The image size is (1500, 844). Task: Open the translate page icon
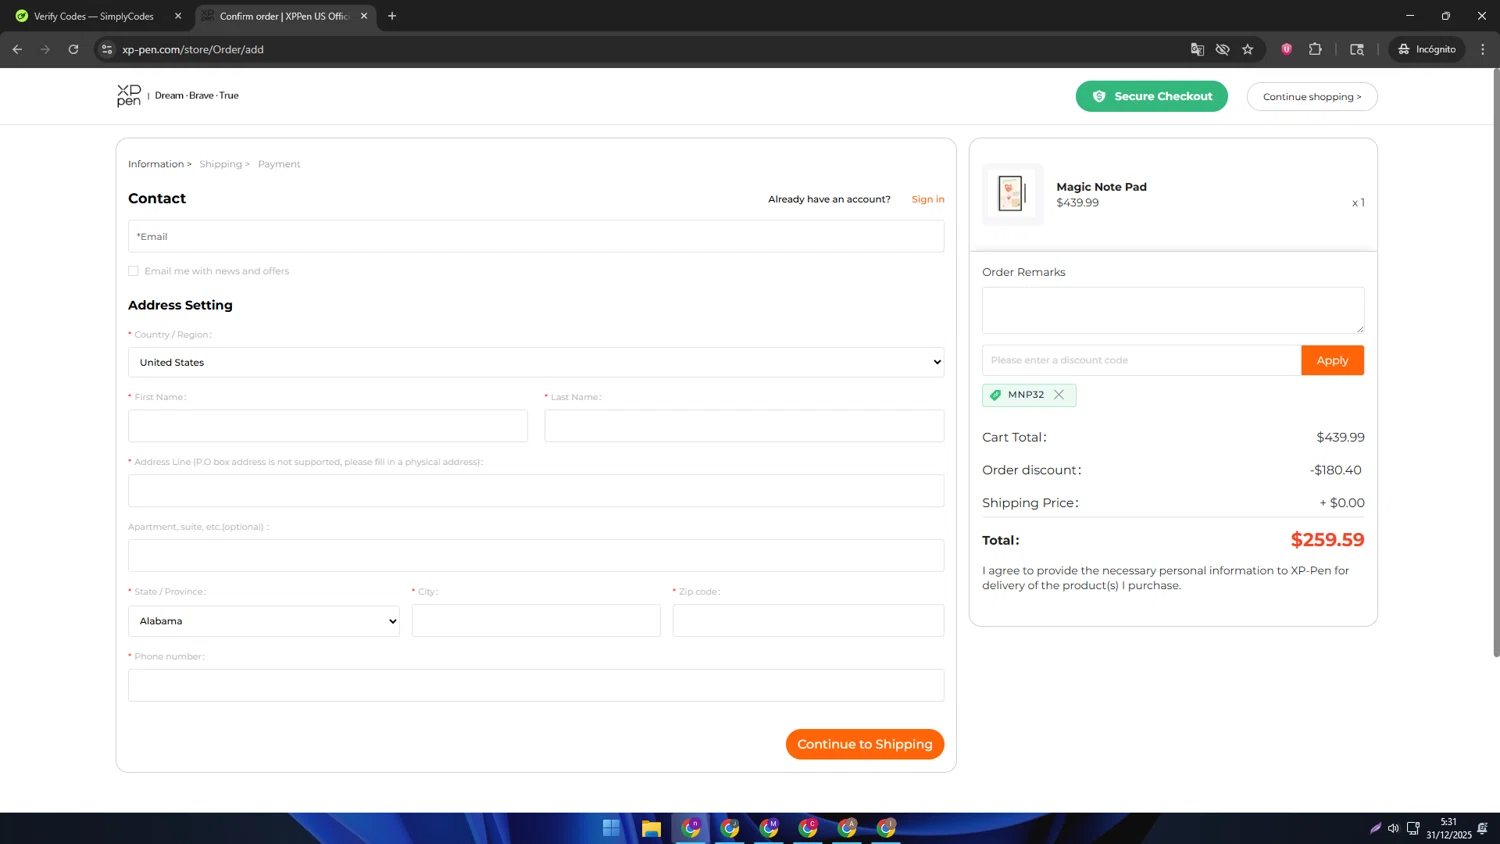[1197, 49]
